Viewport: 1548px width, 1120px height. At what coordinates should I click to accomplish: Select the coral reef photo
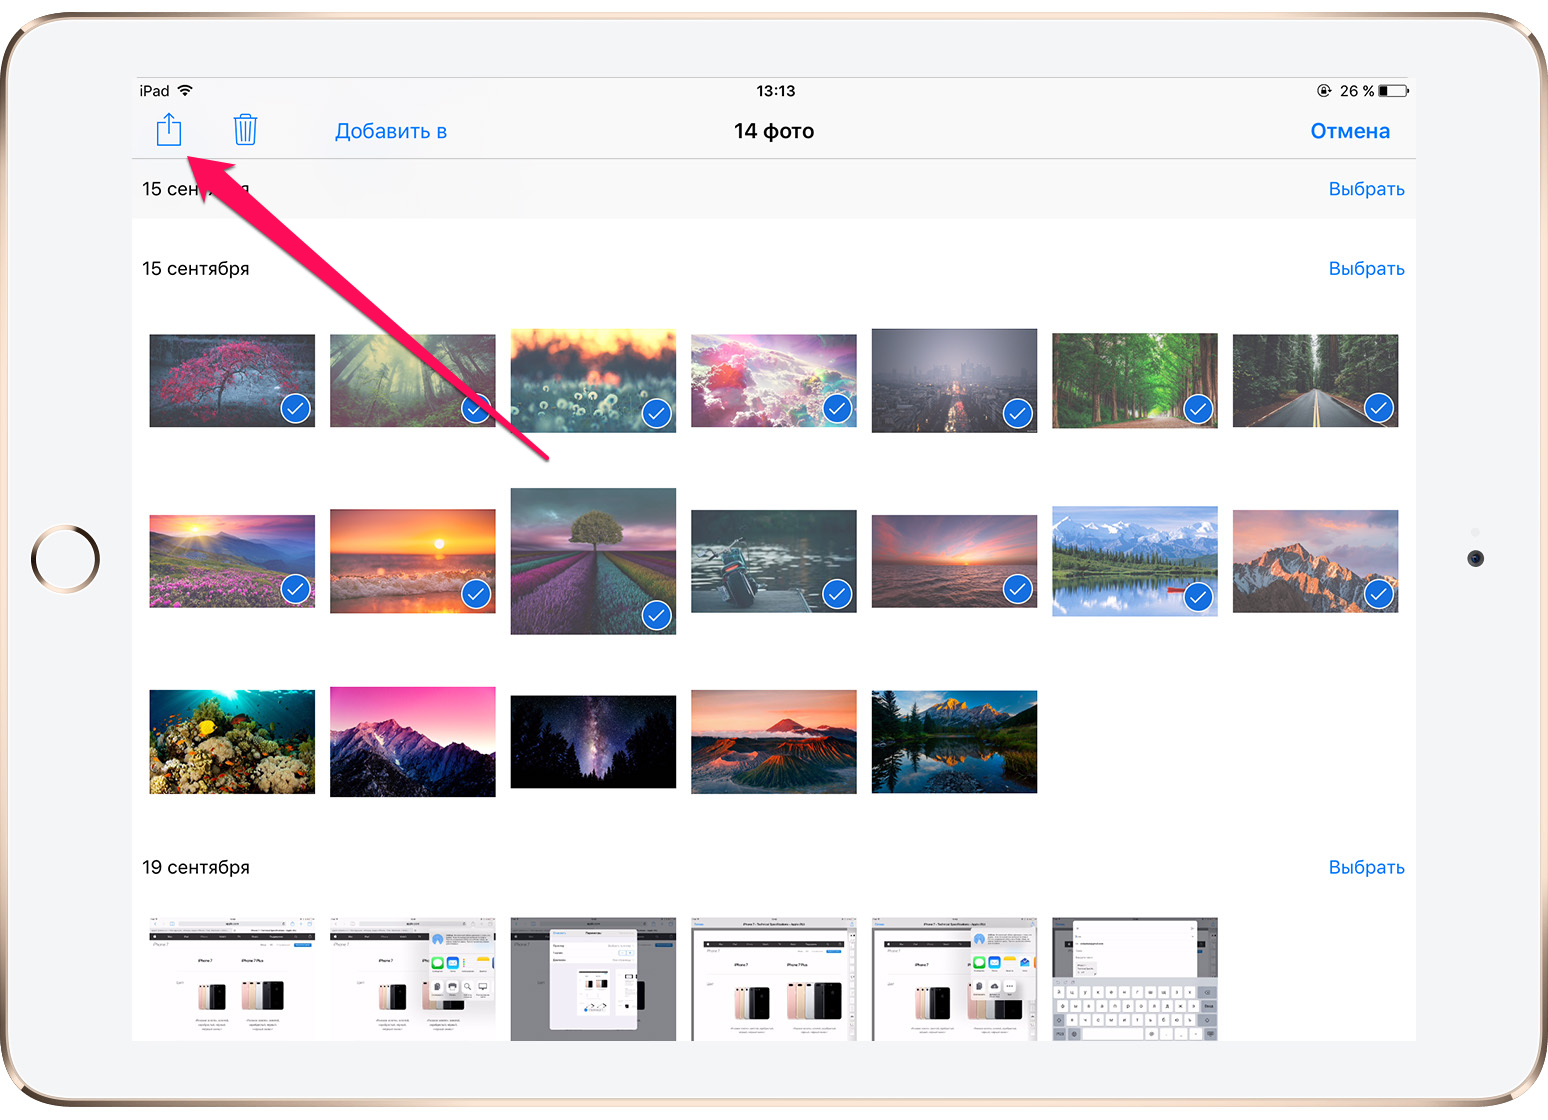click(232, 742)
